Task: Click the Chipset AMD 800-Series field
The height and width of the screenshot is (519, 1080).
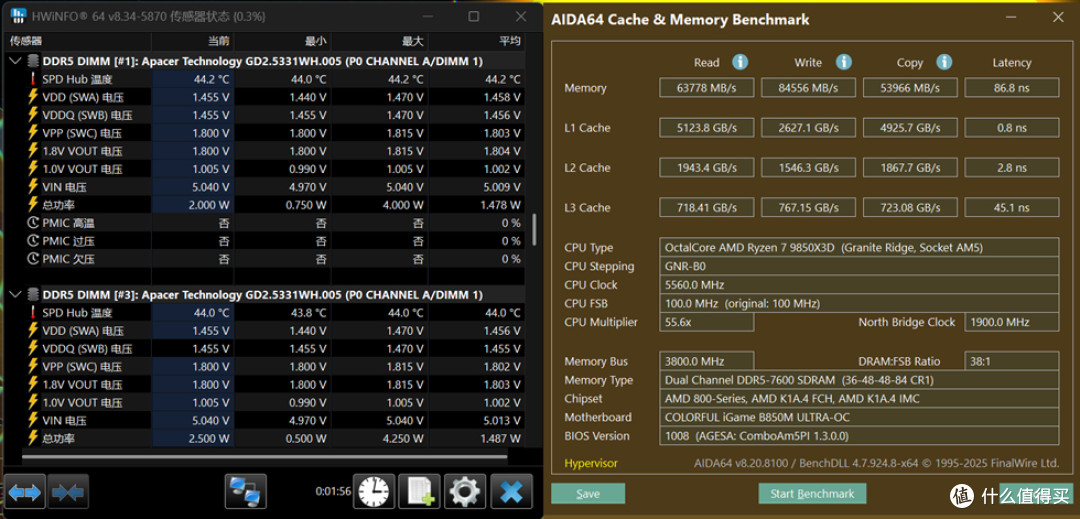Action: [x=859, y=398]
